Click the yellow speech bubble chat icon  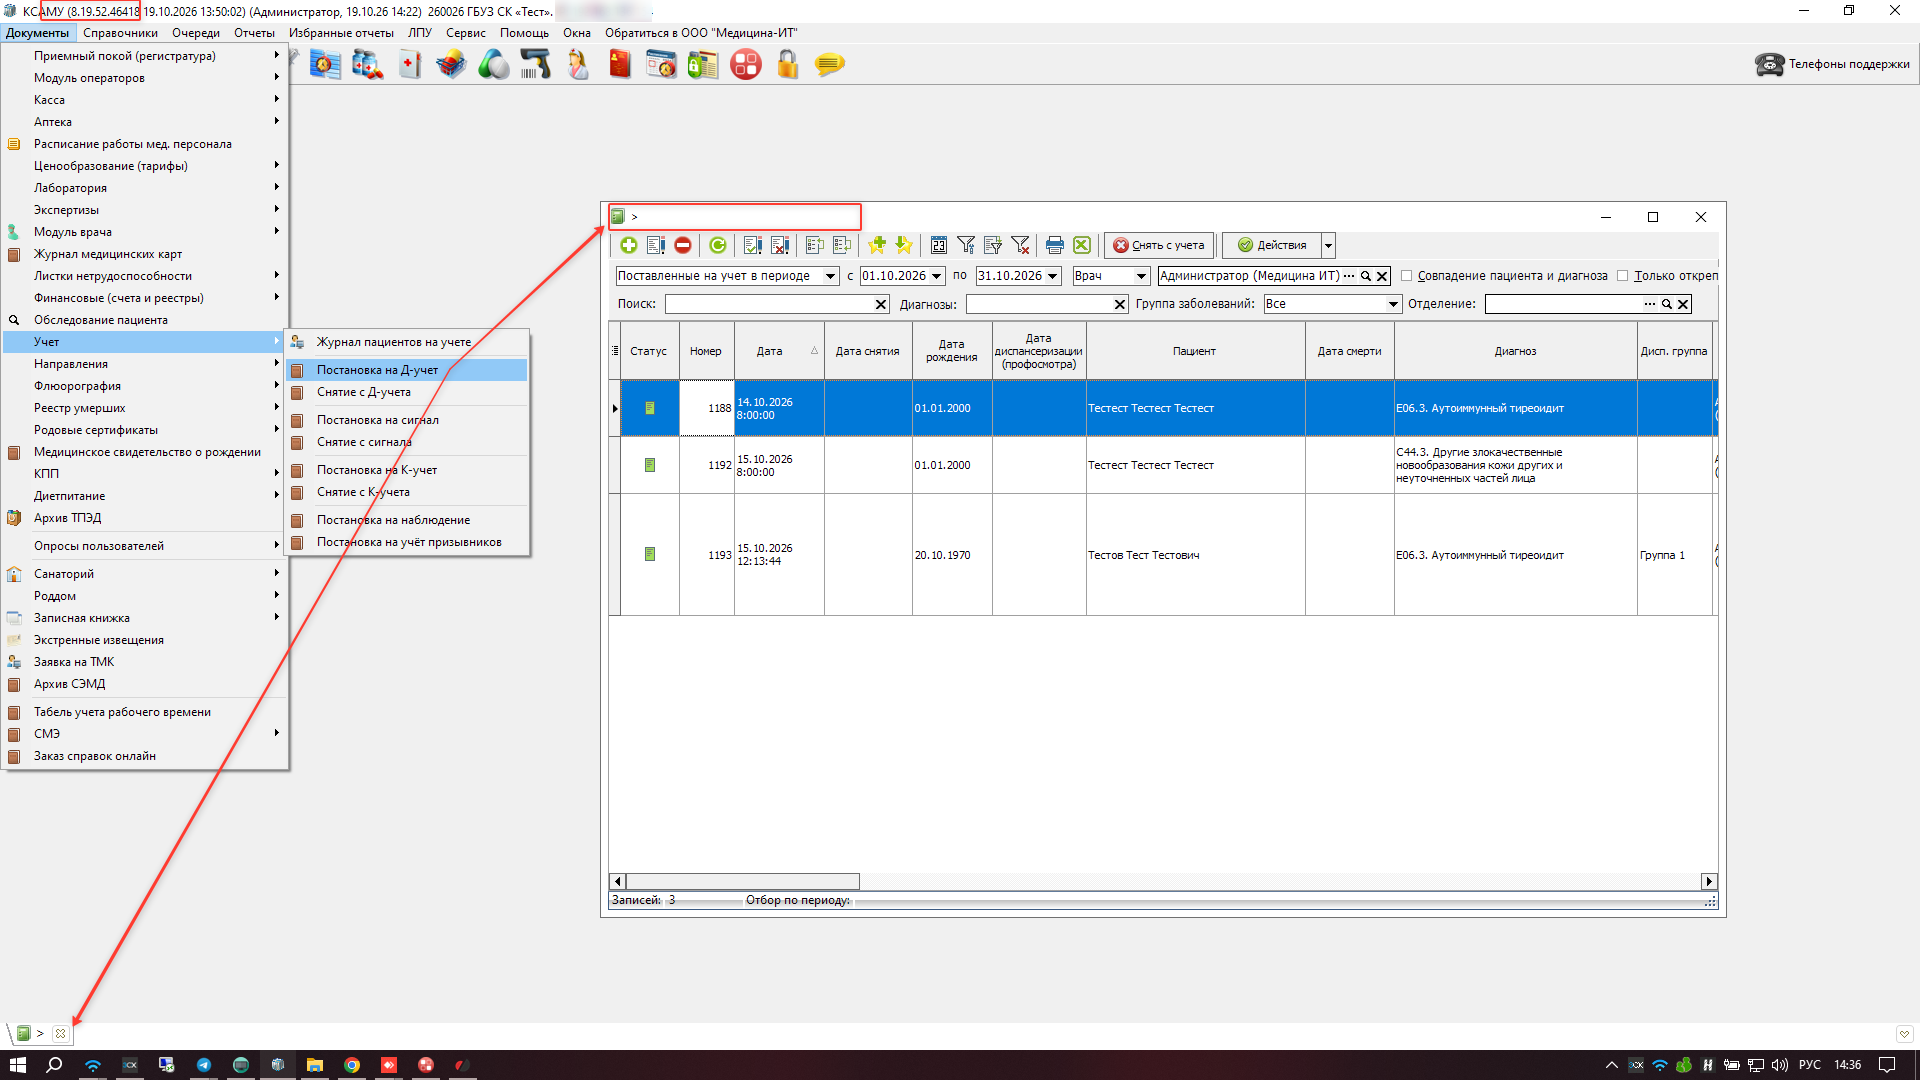829,65
